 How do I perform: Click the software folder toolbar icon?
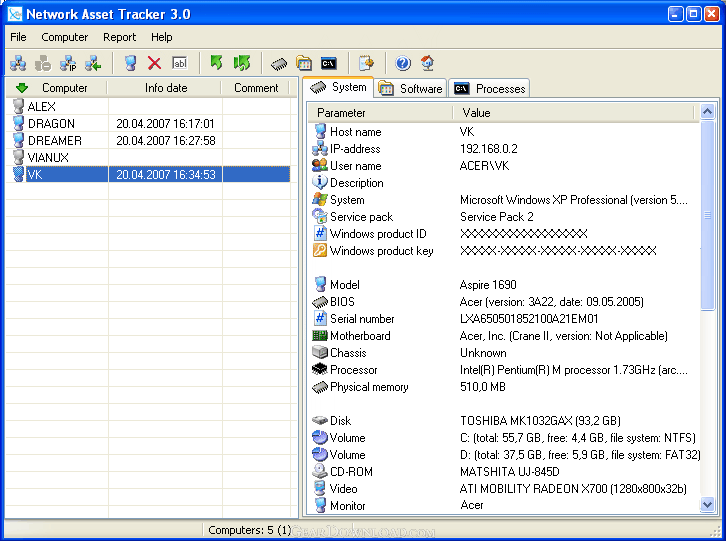click(x=304, y=63)
